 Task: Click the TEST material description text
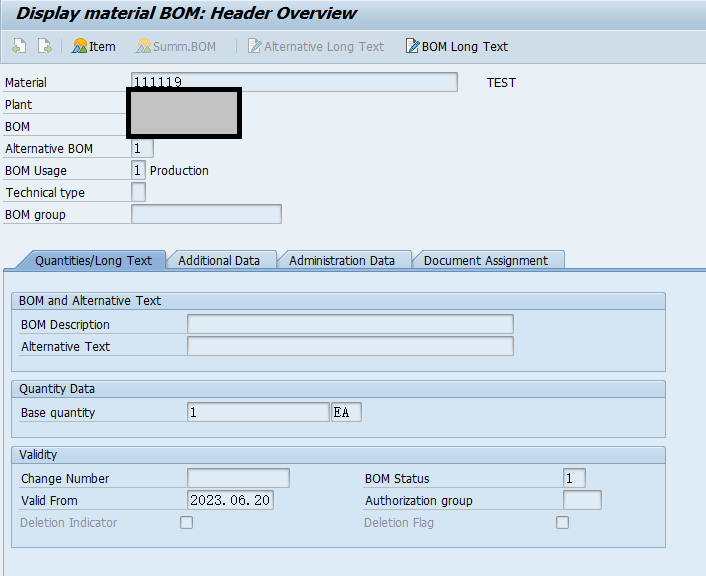tap(501, 82)
